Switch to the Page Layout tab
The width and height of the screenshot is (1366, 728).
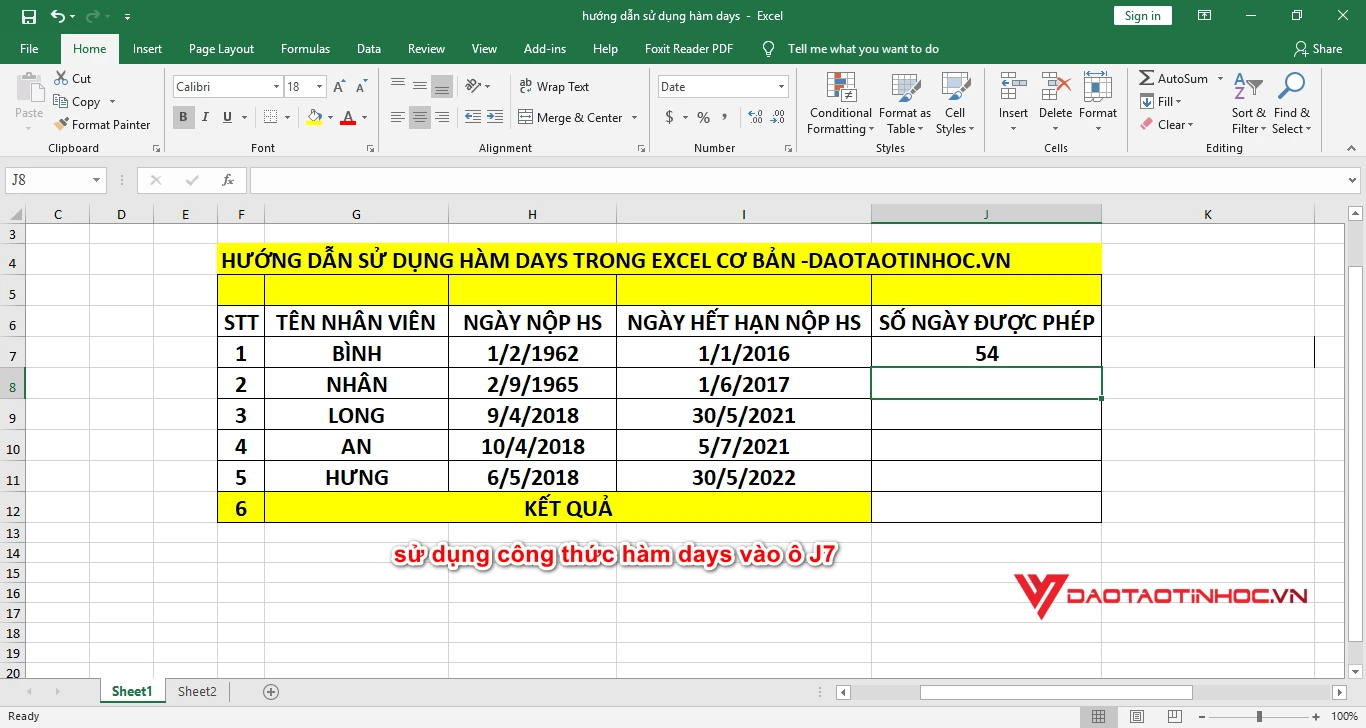[x=221, y=49]
